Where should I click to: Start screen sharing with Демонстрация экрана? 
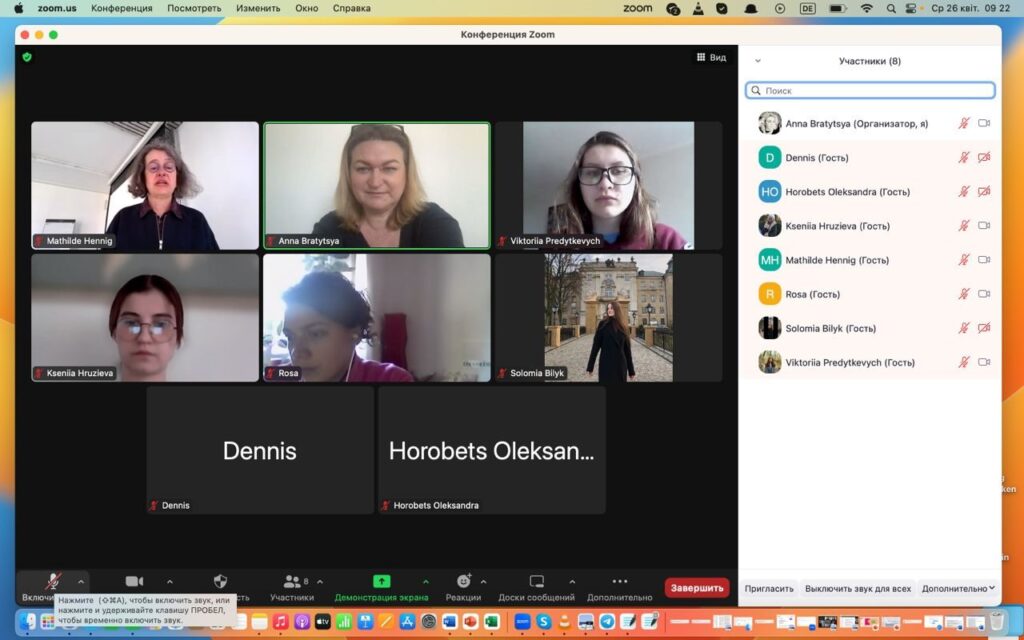point(381,581)
